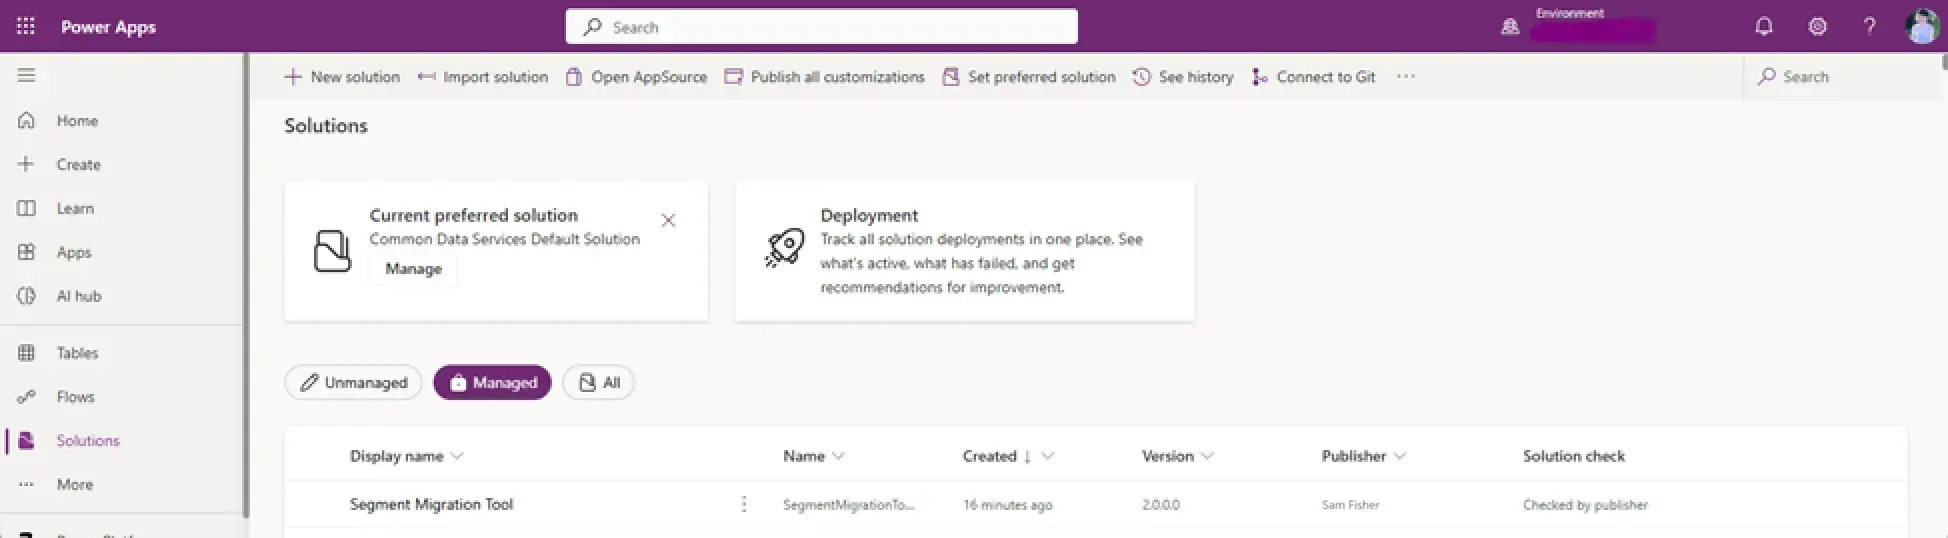Open the Segment Migration Tool solution
Viewport: 1948px width, 538px height.
(x=431, y=505)
